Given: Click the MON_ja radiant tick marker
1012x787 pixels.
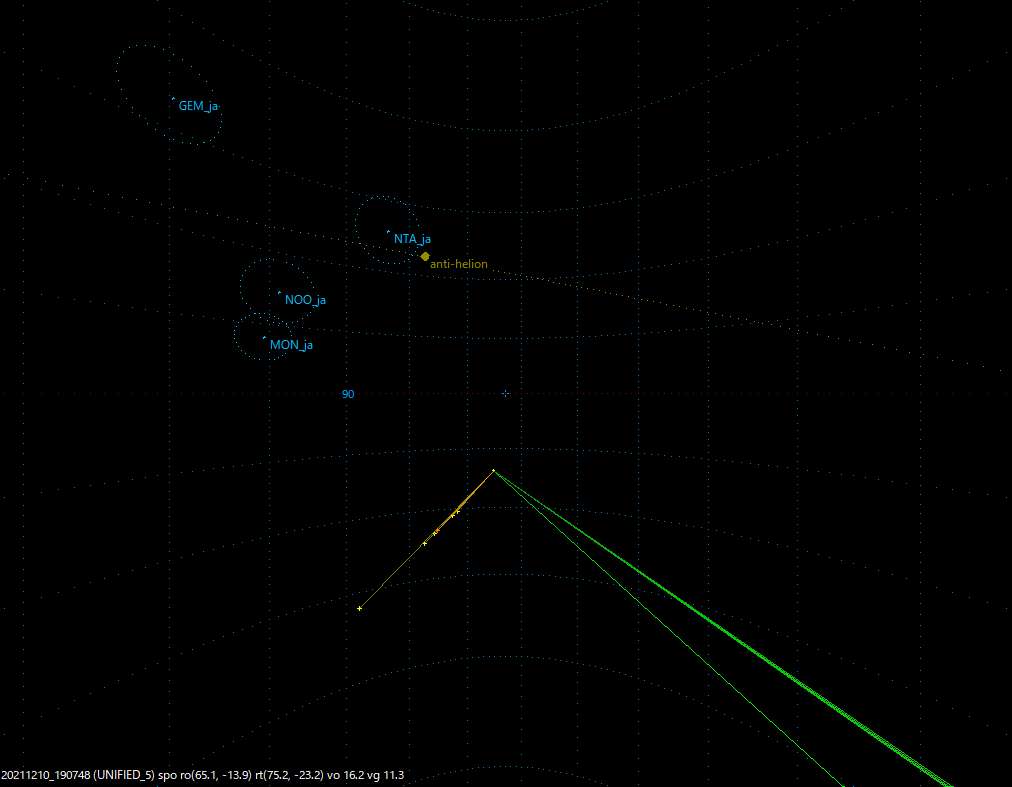Looking at the screenshot, I should click(x=263, y=338).
